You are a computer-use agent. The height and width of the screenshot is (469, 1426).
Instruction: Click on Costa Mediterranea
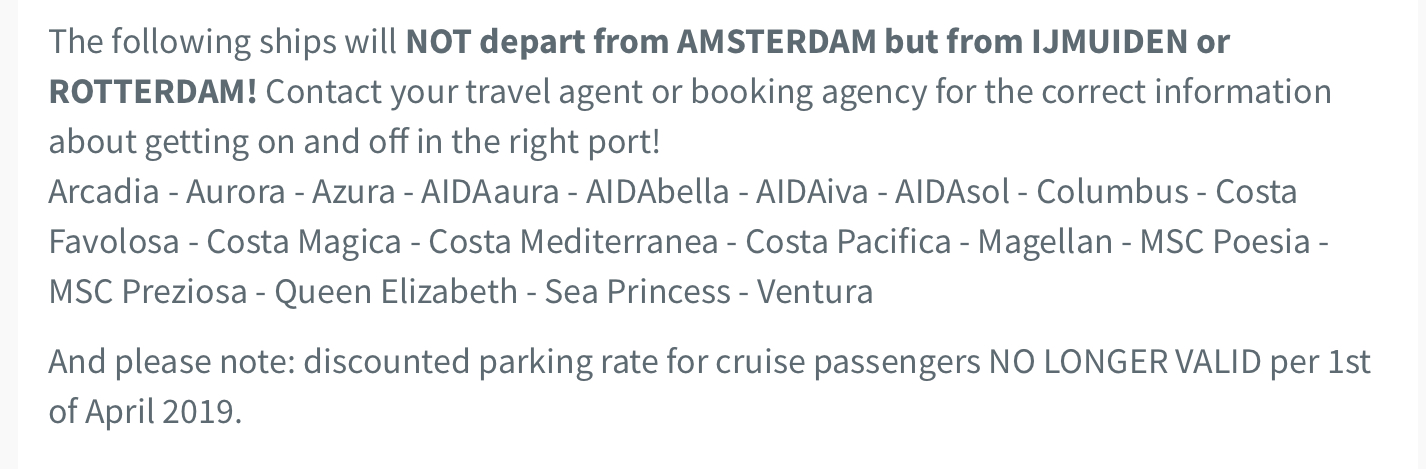573,241
